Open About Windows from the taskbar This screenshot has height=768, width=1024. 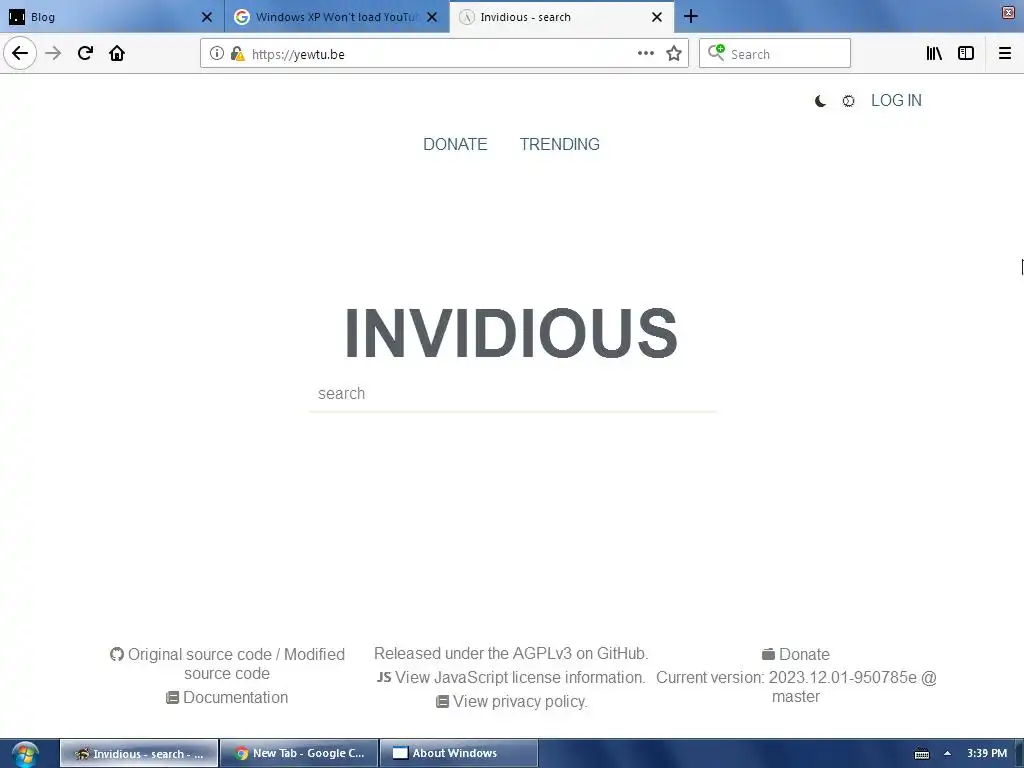459,753
